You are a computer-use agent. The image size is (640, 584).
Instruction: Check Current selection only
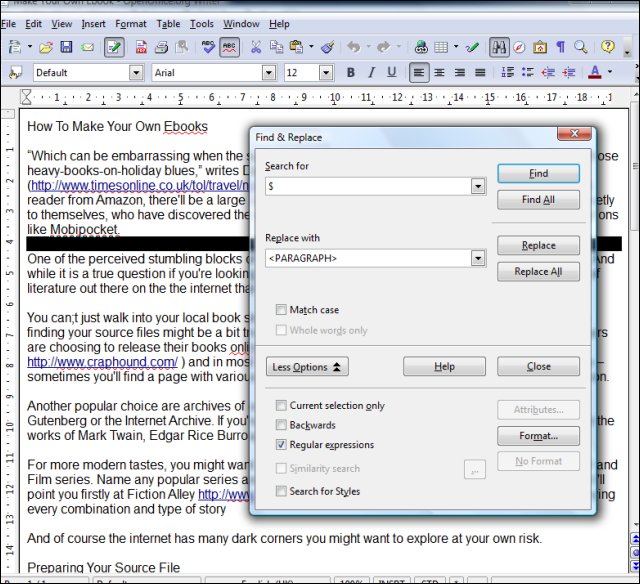(x=281, y=405)
